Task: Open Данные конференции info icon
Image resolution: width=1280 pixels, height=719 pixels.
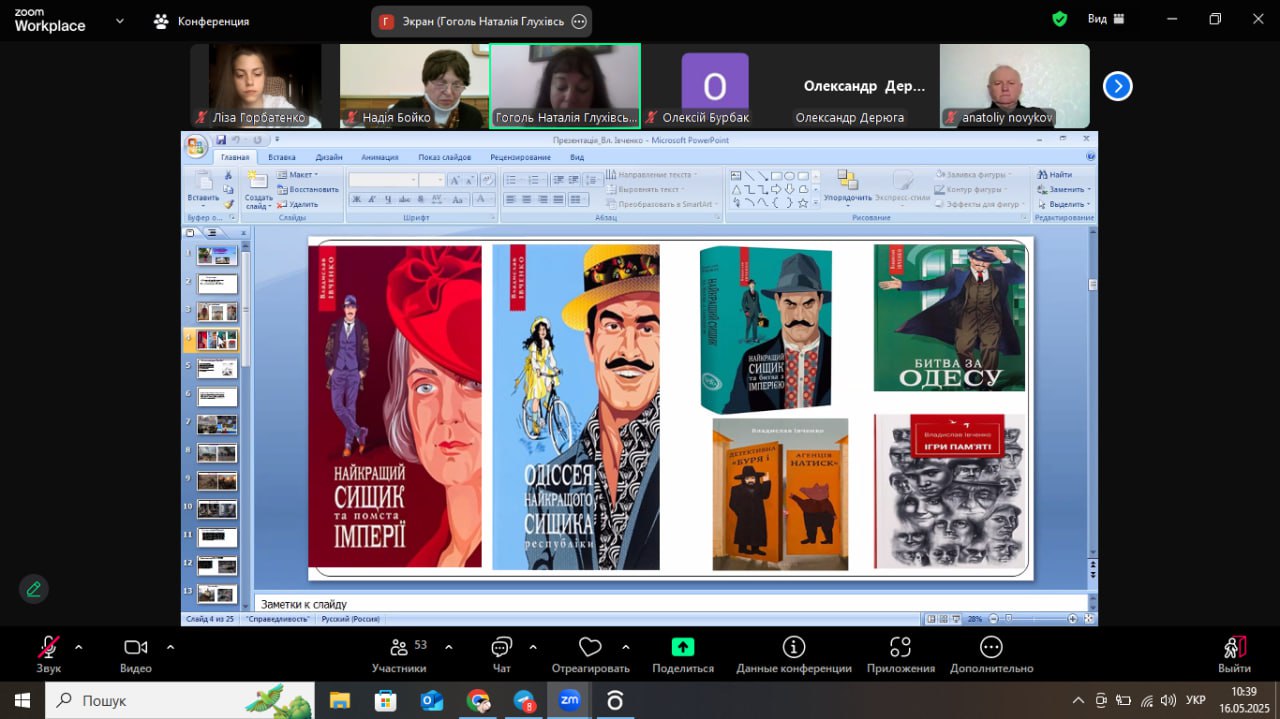Action: tap(794, 647)
